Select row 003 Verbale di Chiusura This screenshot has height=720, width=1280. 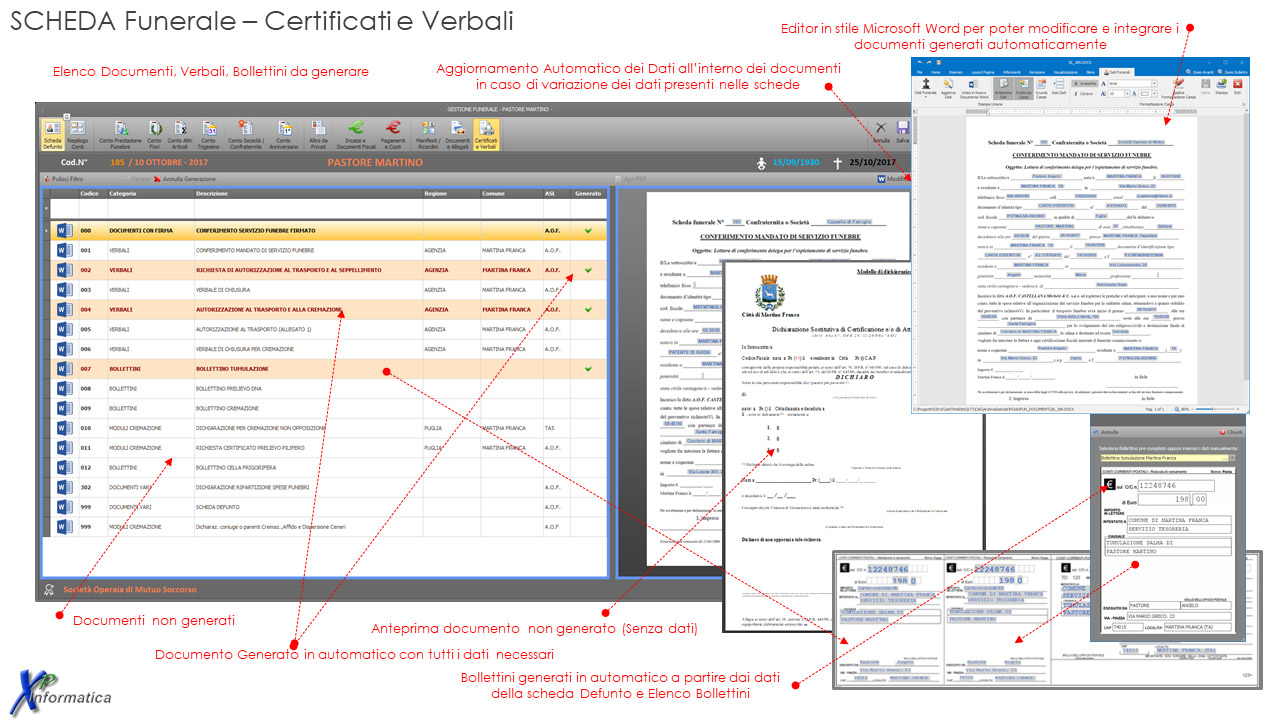pyautogui.click(x=323, y=290)
